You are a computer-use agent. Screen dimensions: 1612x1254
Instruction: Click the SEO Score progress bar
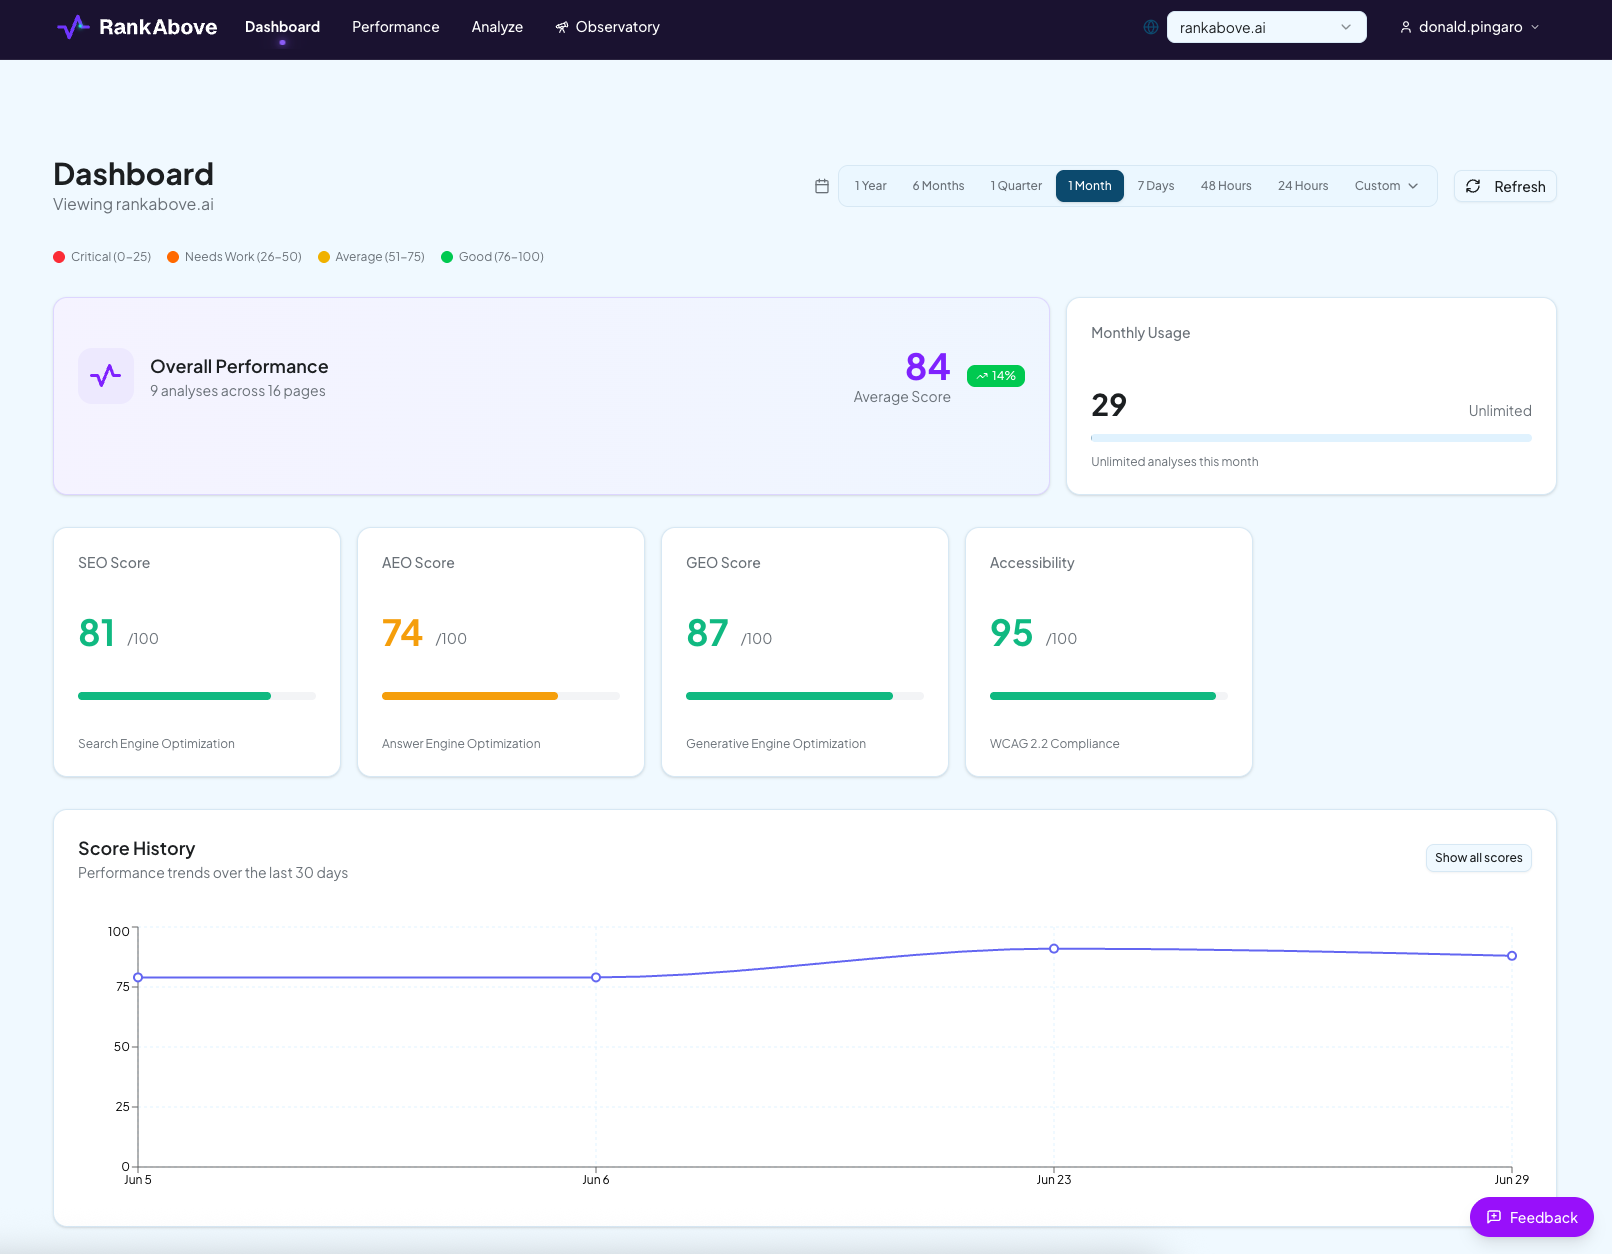coord(197,696)
